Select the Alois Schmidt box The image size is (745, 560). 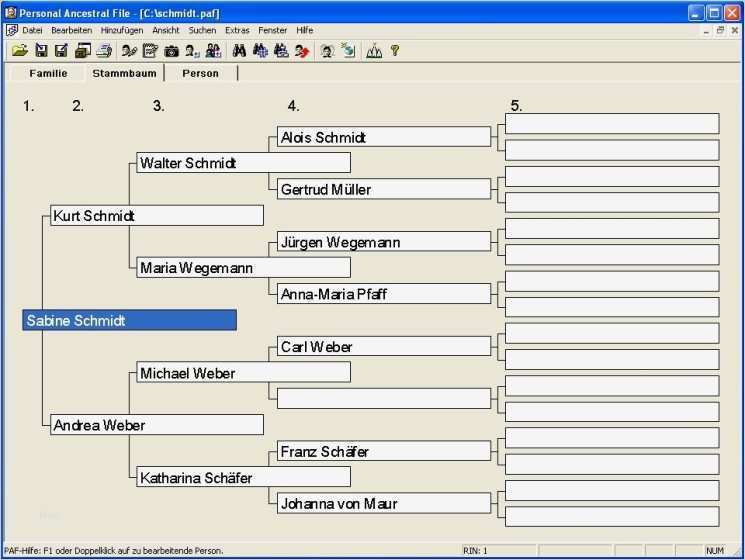point(384,137)
